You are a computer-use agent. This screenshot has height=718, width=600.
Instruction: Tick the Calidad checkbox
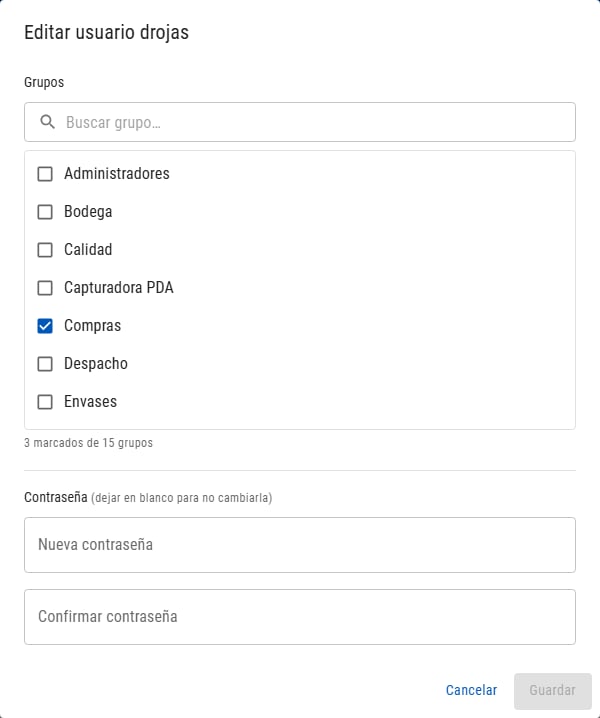[45, 250]
